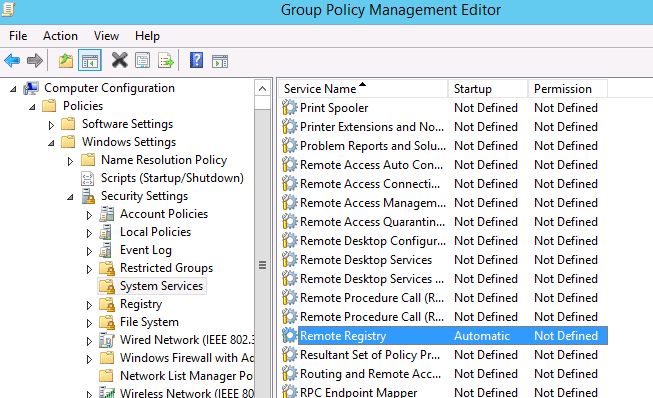
Task: Select Remote Access Managem... service
Action: pos(373,203)
